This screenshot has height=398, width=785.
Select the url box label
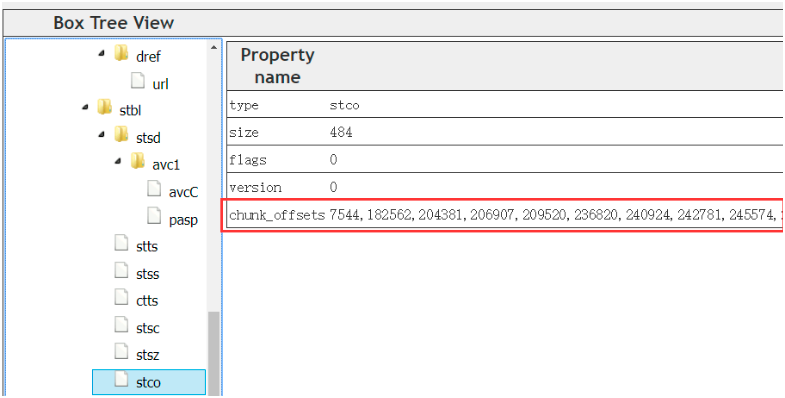(160, 84)
